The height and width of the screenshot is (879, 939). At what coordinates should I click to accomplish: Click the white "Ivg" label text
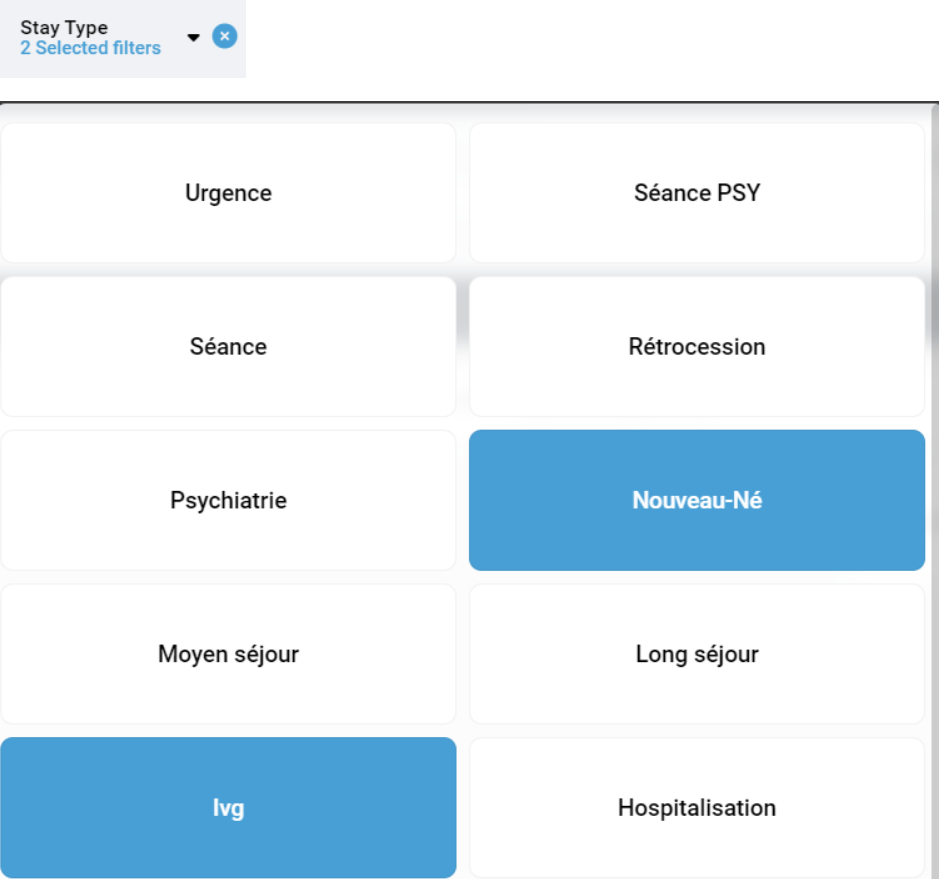coord(228,808)
